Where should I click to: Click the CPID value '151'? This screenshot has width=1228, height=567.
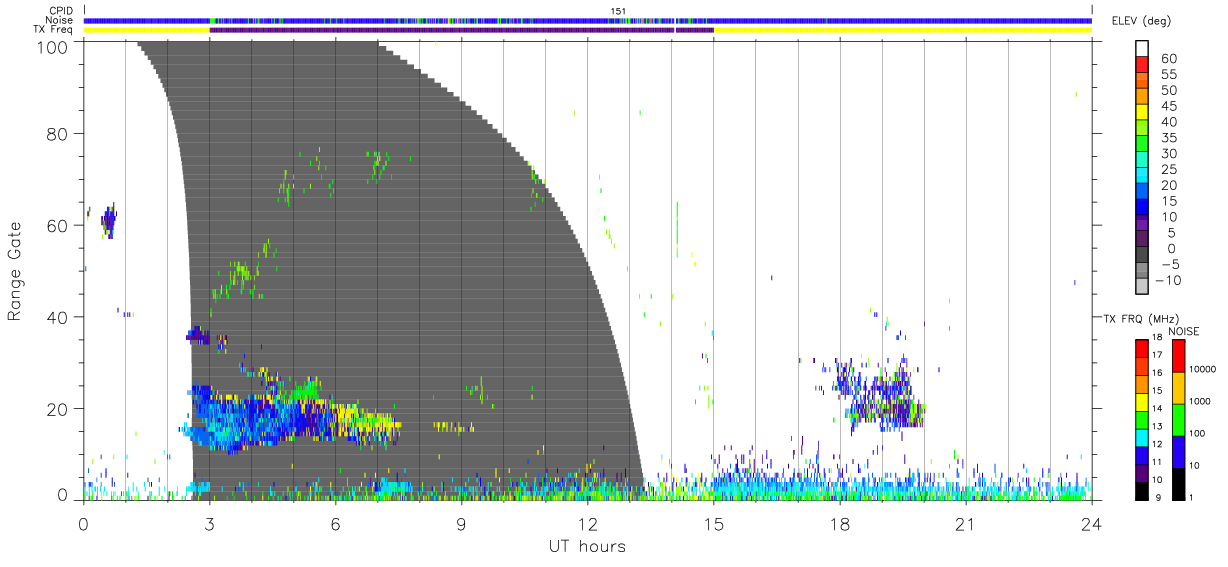618,11
